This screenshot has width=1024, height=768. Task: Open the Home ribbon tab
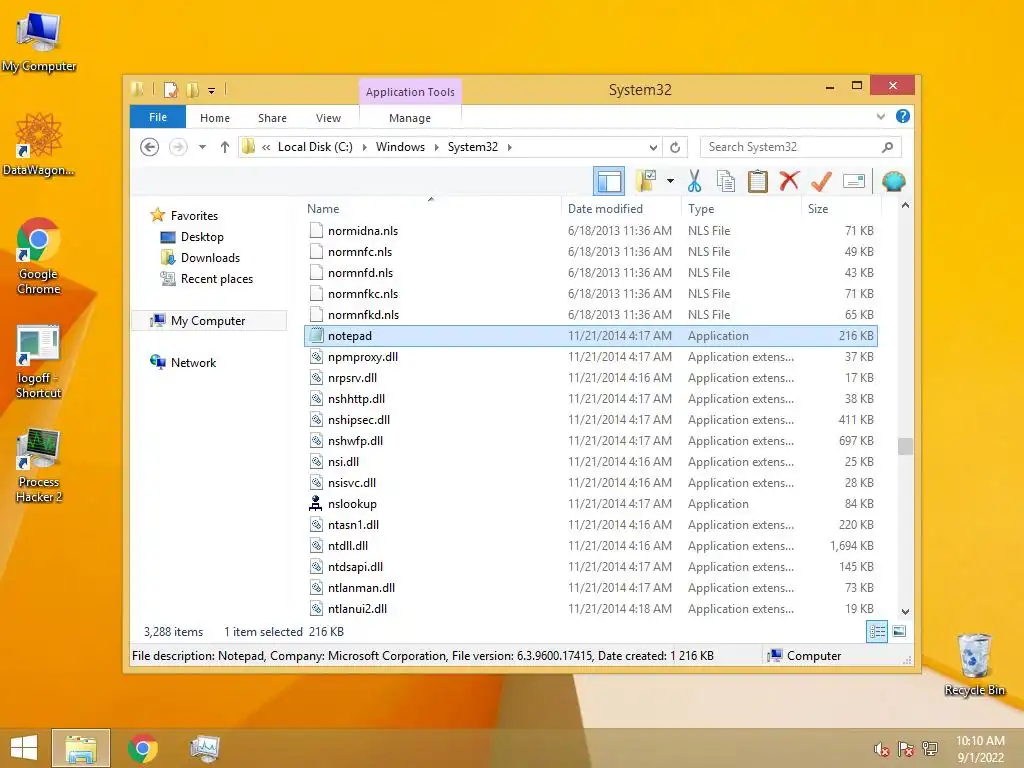(x=215, y=118)
